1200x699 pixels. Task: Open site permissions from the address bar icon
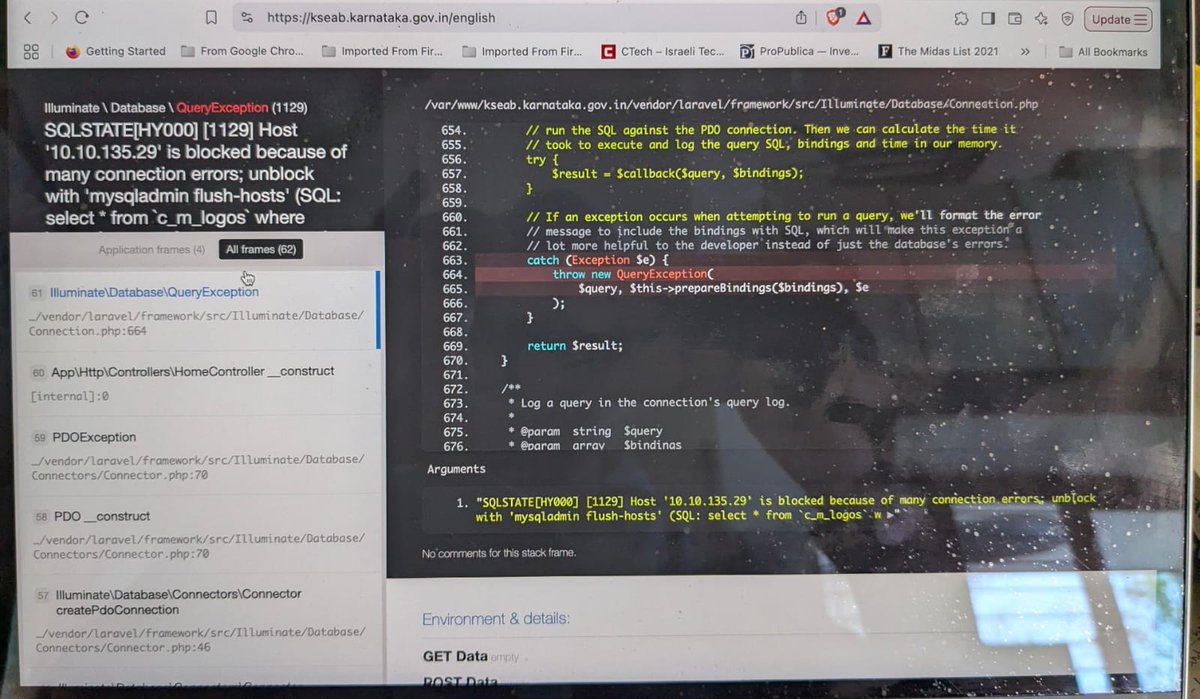(x=246, y=18)
